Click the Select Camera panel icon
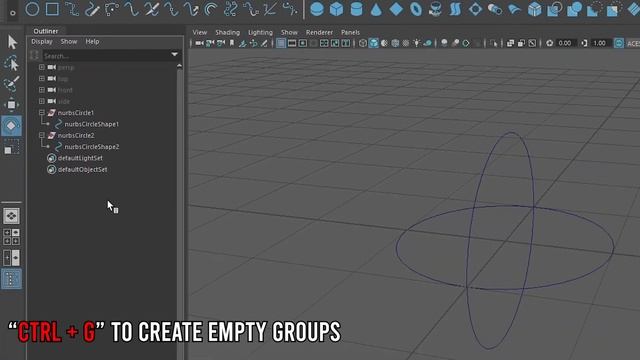640x360 pixels. [199, 43]
